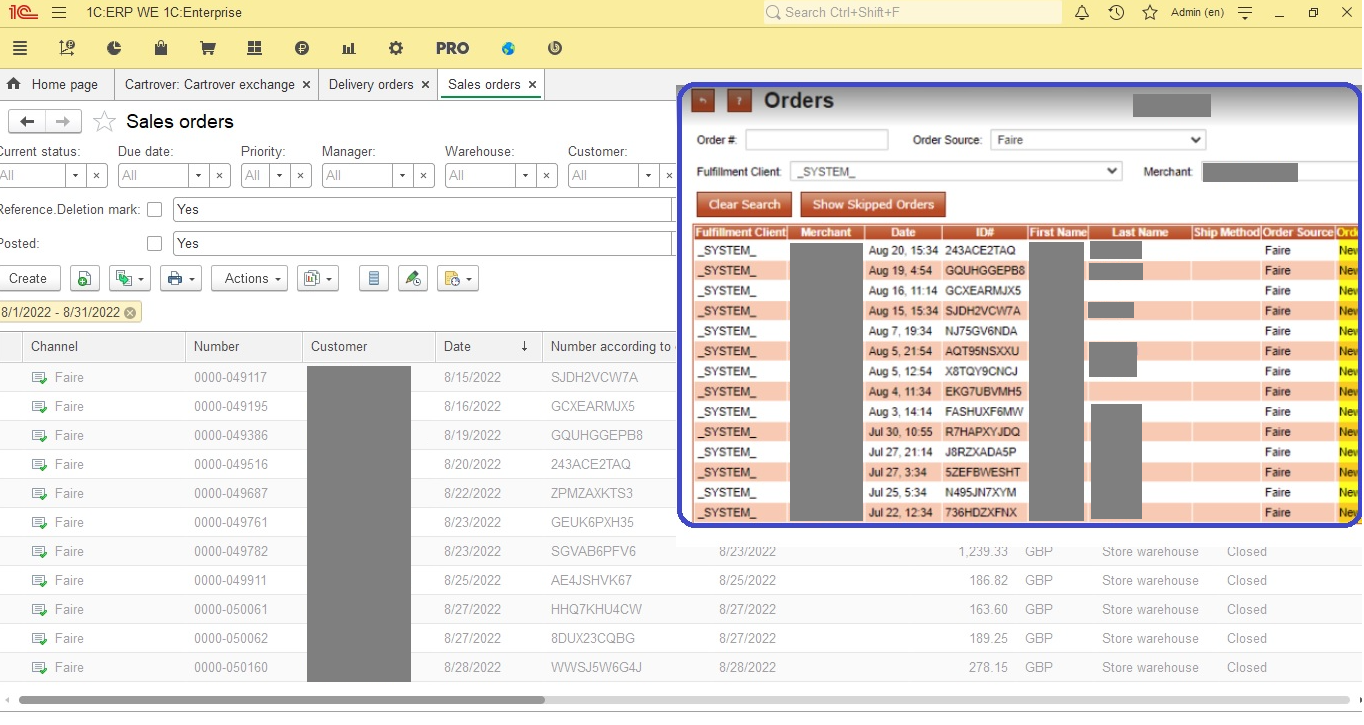This screenshot has width=1364, height=725.
Task: Open the Admin (en) user menu
Action: pos(1197,13)
